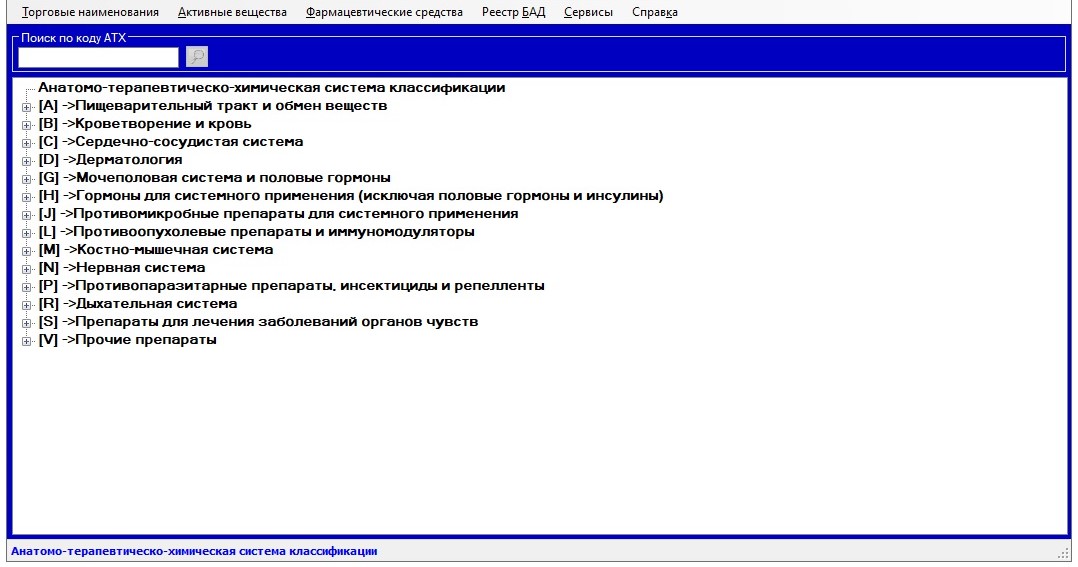1078x567 pixels.
Task: Open the Фармацевтические средства menu
Action: pyautogui.click(x=384, y=12)
